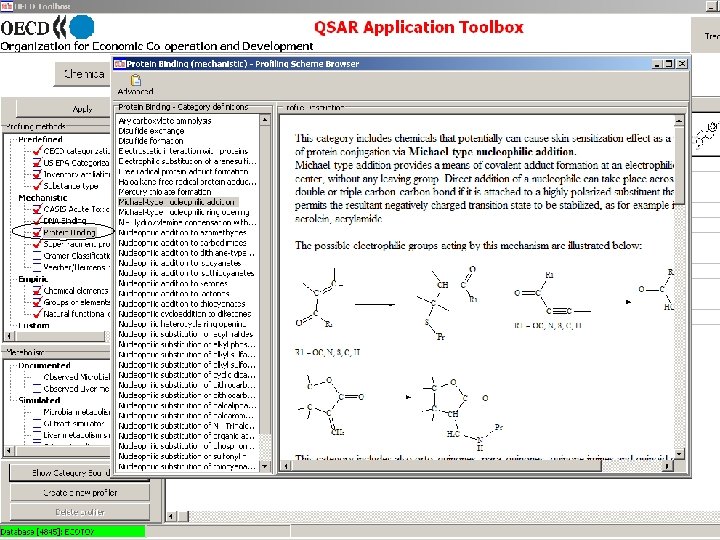The height and width of the screenshot is (540, 720).
Task: Toggle Natural functional groups checkmark
Action: pyautogui.click(x=38, y=314)
